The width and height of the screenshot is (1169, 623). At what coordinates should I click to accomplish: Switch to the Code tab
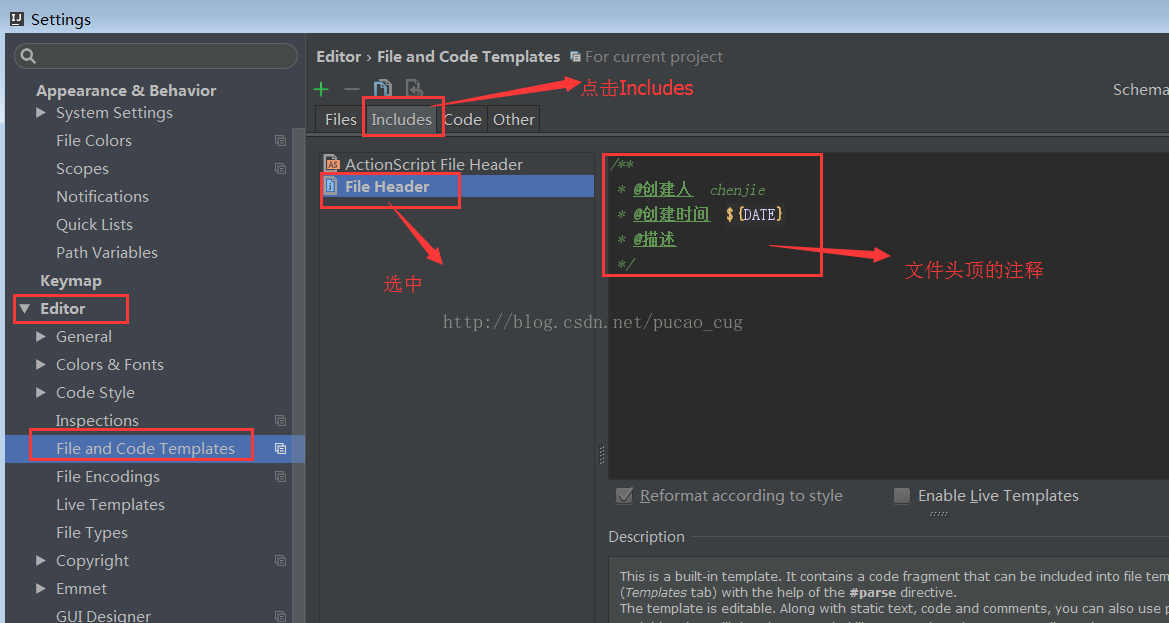(462, 119)
